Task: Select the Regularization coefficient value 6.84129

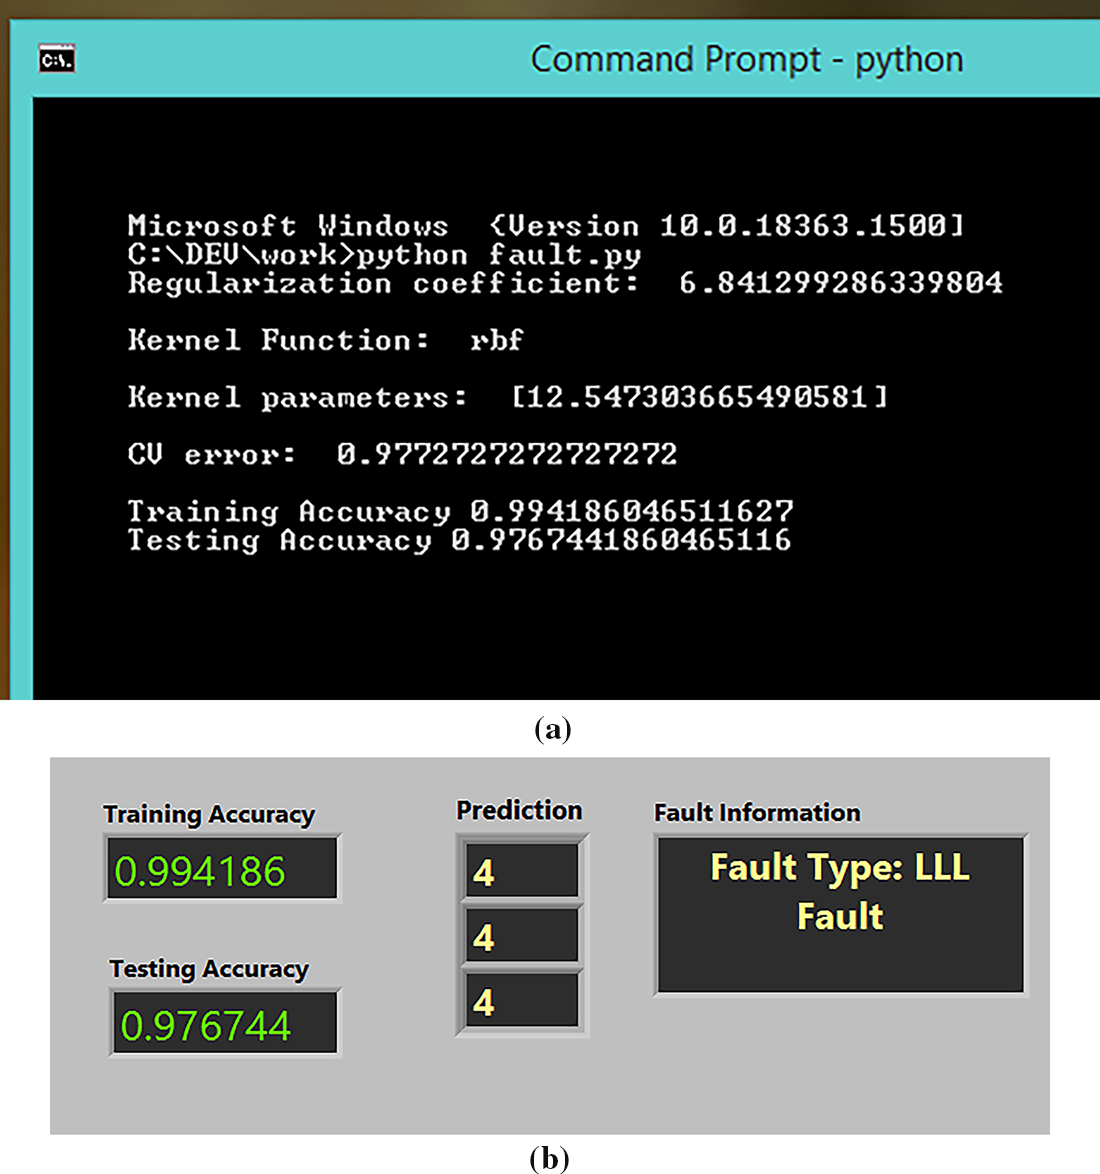Action: [840, 283]
